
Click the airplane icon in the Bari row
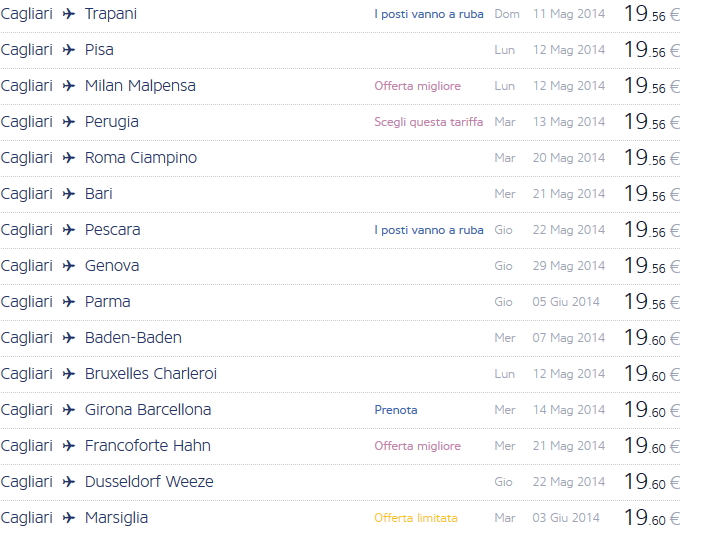69,194
